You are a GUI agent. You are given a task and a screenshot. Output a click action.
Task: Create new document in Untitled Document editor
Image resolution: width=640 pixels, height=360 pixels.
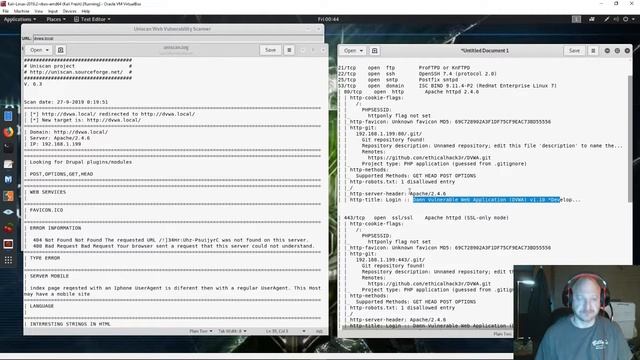click(374, 51)
